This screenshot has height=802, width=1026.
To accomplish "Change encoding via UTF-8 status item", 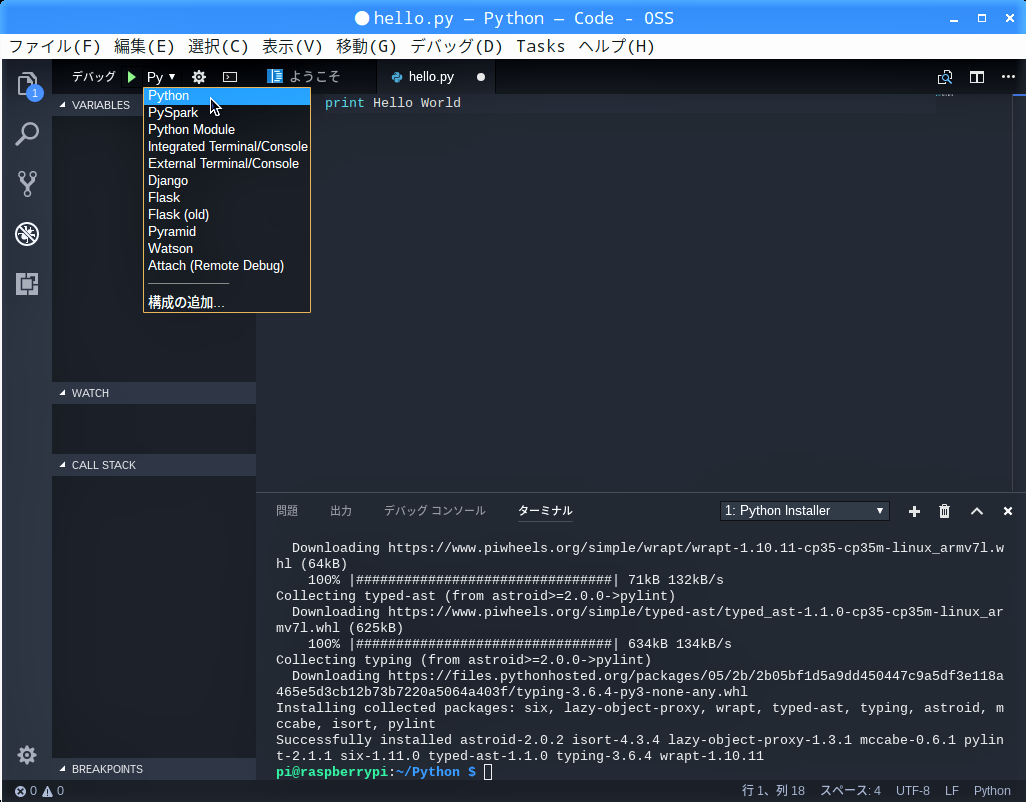I will point(913,791).
